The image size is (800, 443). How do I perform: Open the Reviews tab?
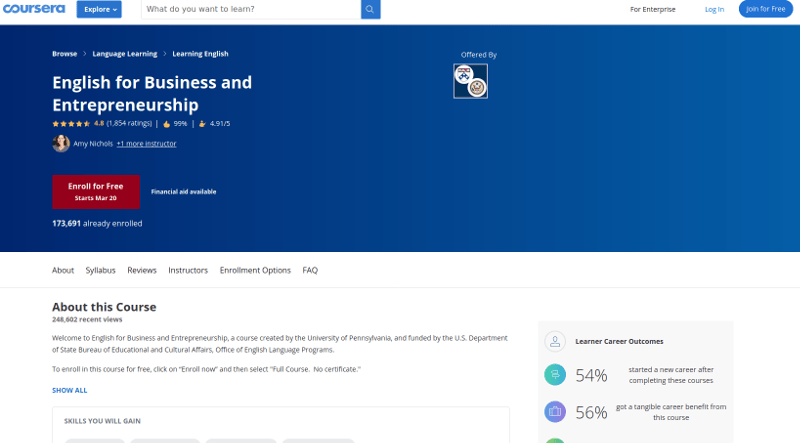pyautogui.click(x=142, y=270)
